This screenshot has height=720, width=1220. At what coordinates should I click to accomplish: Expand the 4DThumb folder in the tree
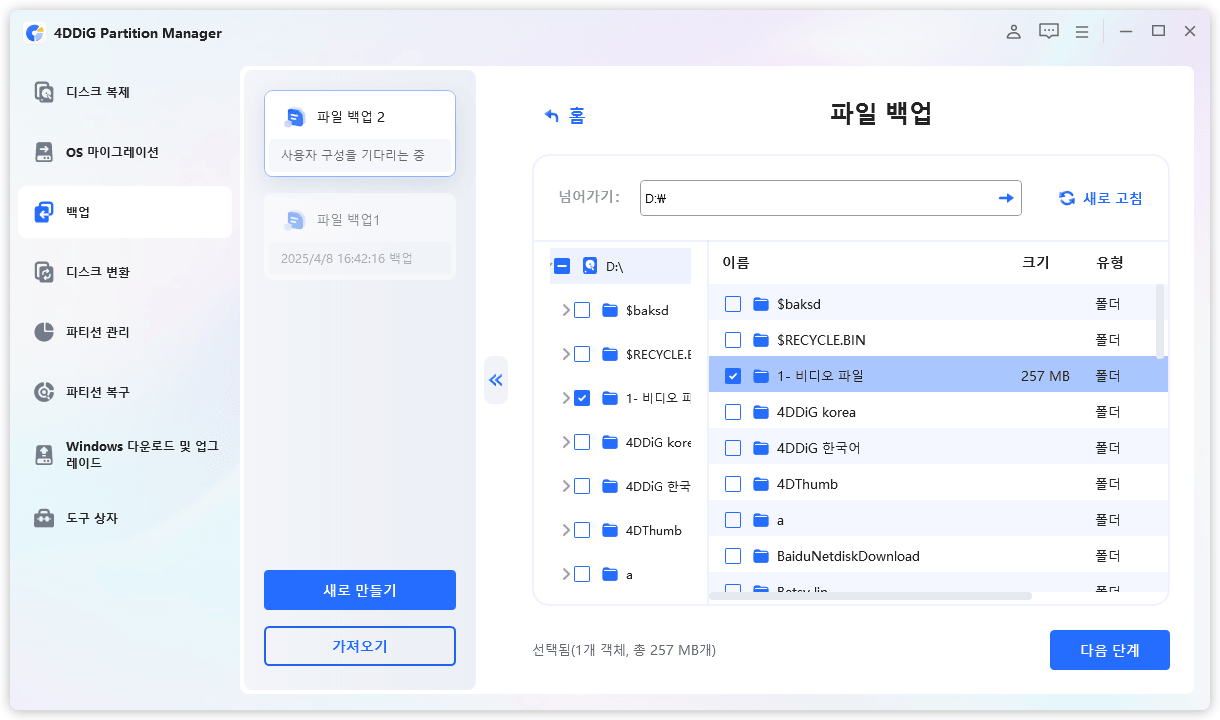pyautogui.click(x=565, y=530)
